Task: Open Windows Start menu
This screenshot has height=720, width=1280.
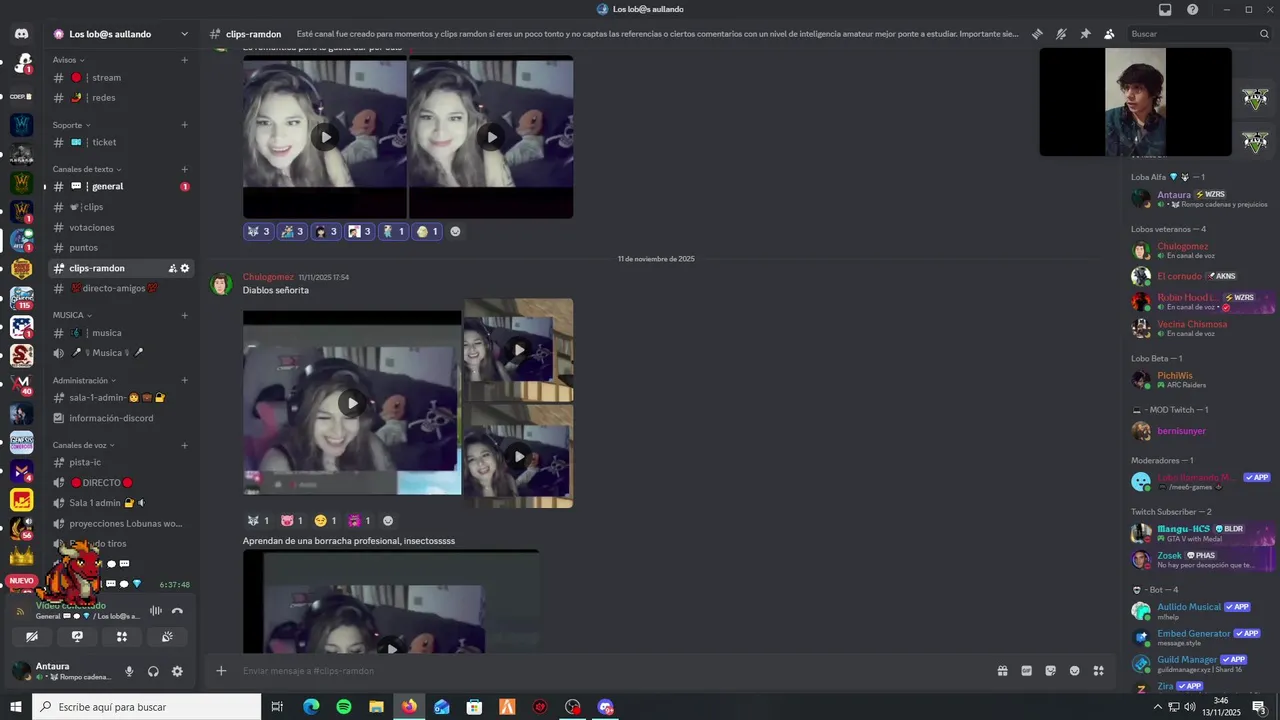Action: tap(16, 707)
